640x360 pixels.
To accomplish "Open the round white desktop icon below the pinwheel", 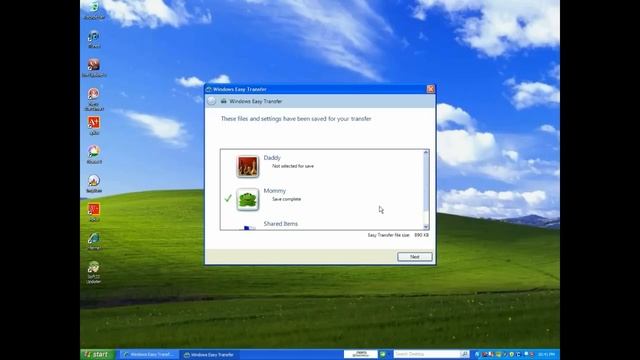I will pos(94,184).
